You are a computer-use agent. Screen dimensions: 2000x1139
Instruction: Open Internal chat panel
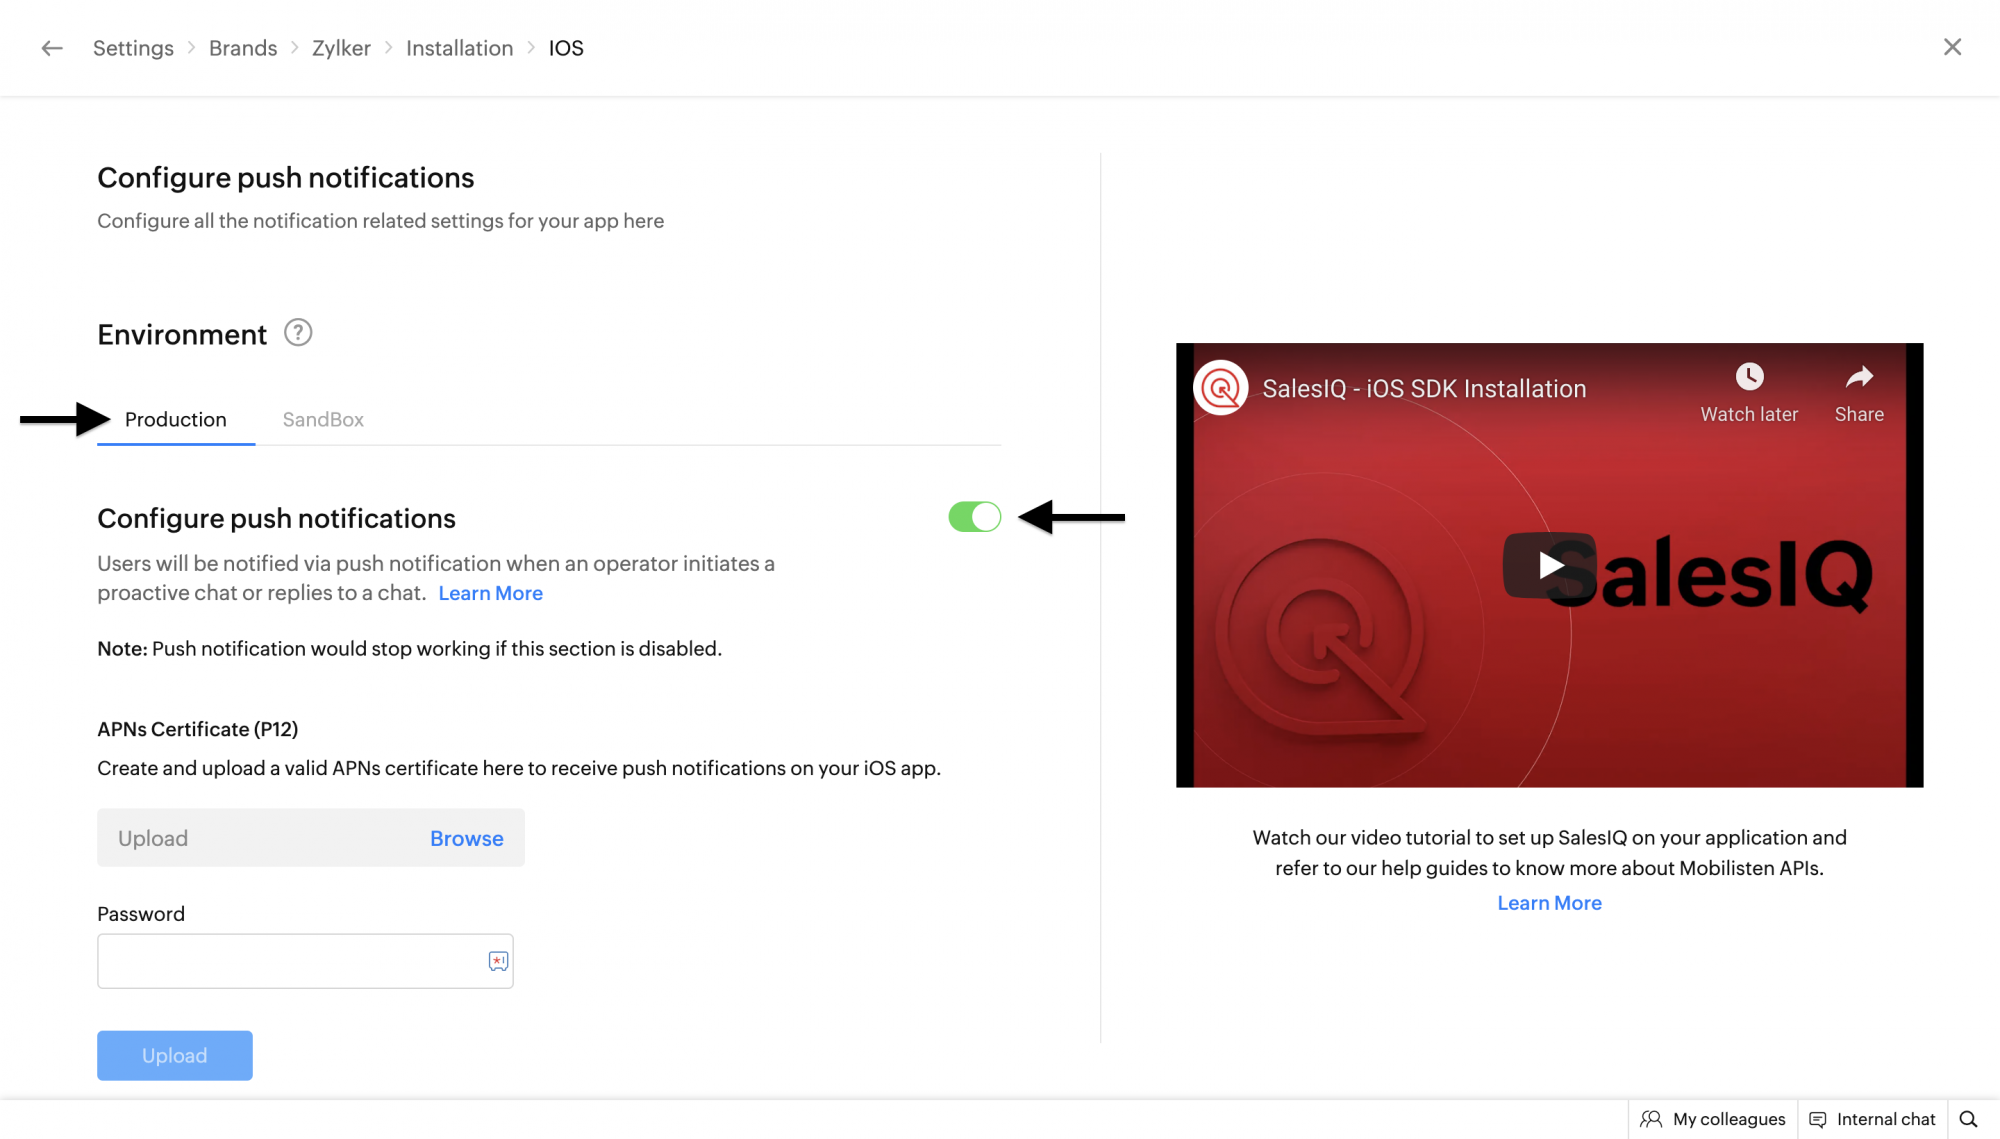click(1873, 1119)
